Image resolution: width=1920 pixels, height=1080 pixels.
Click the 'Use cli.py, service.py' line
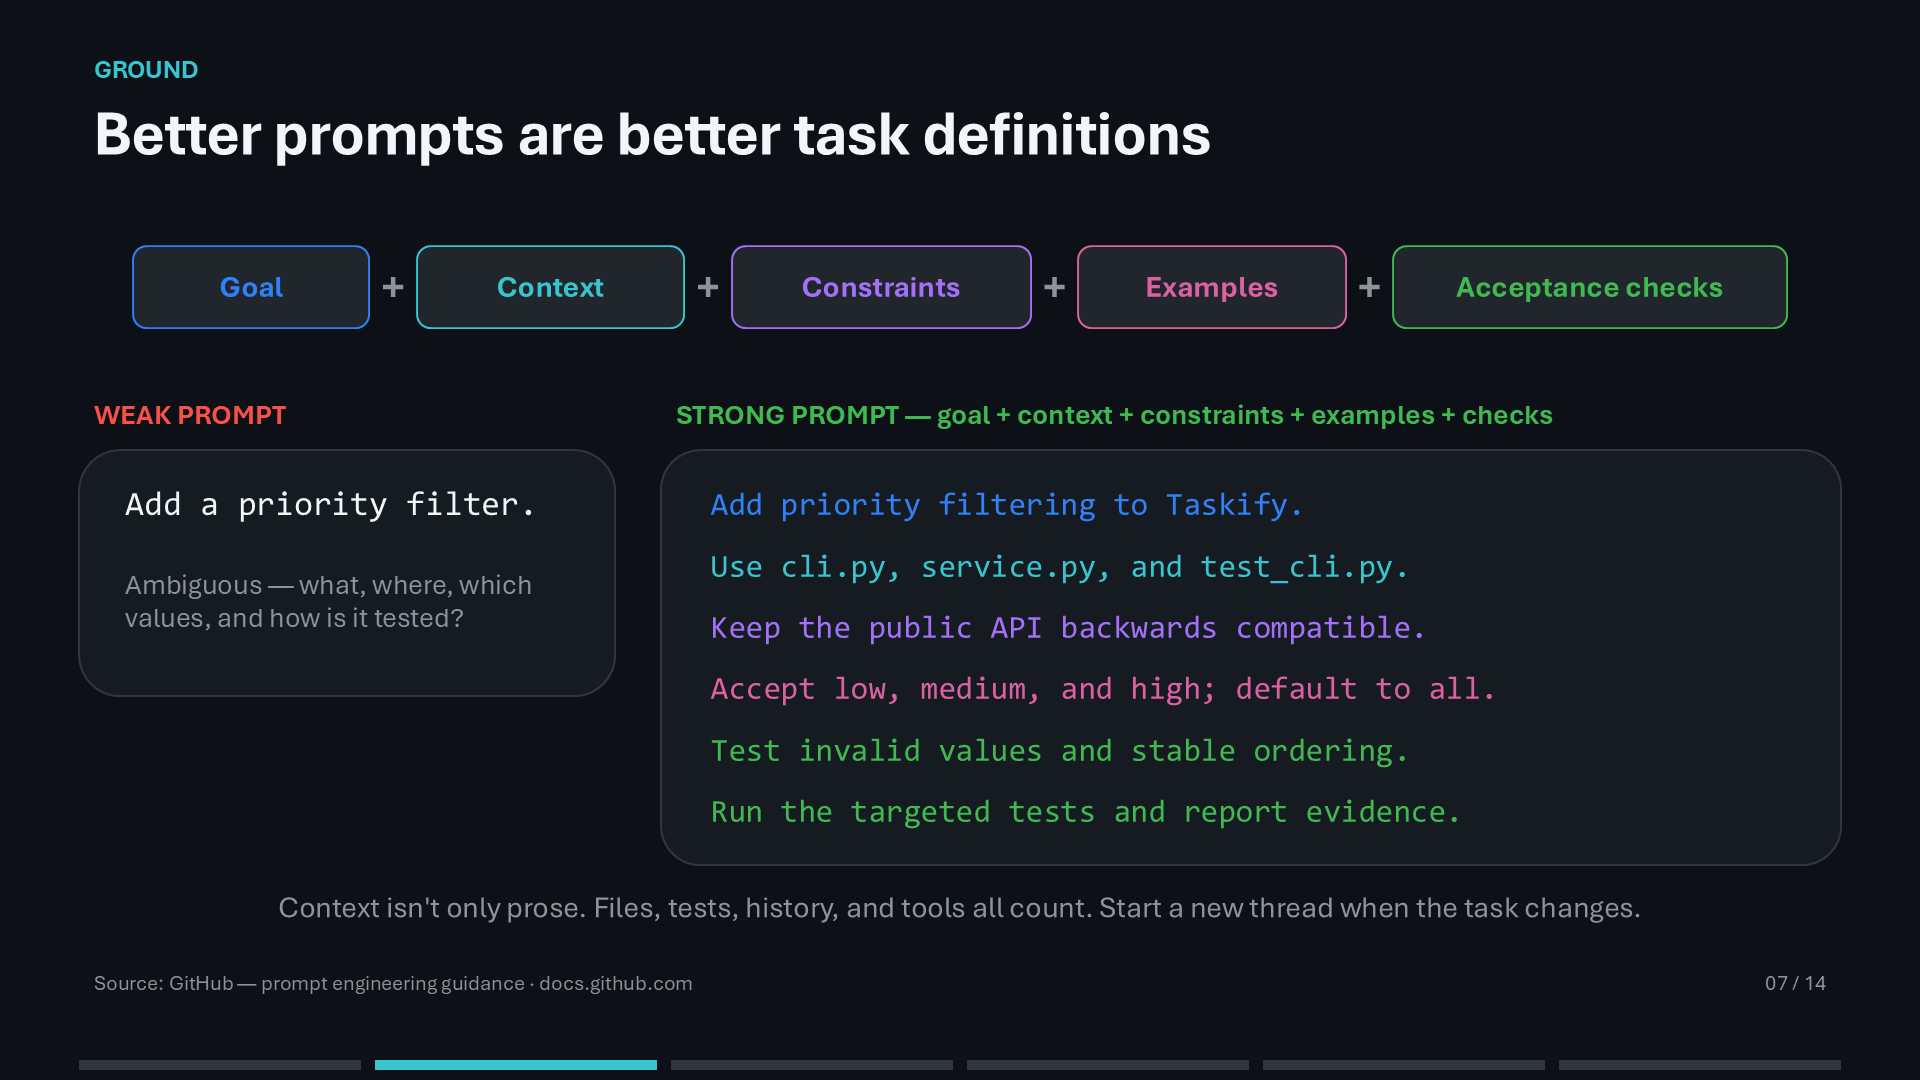point(1059,567)
